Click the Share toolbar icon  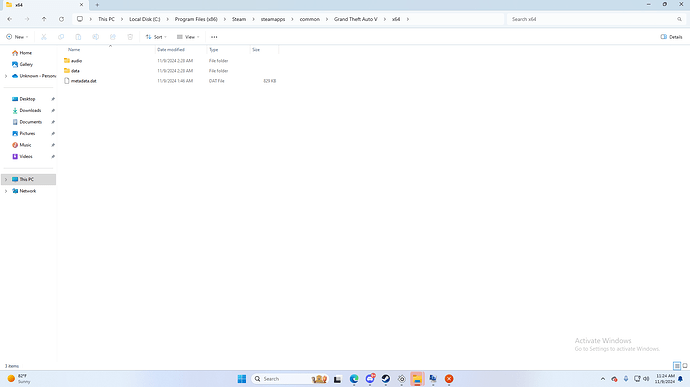(113, 37)
